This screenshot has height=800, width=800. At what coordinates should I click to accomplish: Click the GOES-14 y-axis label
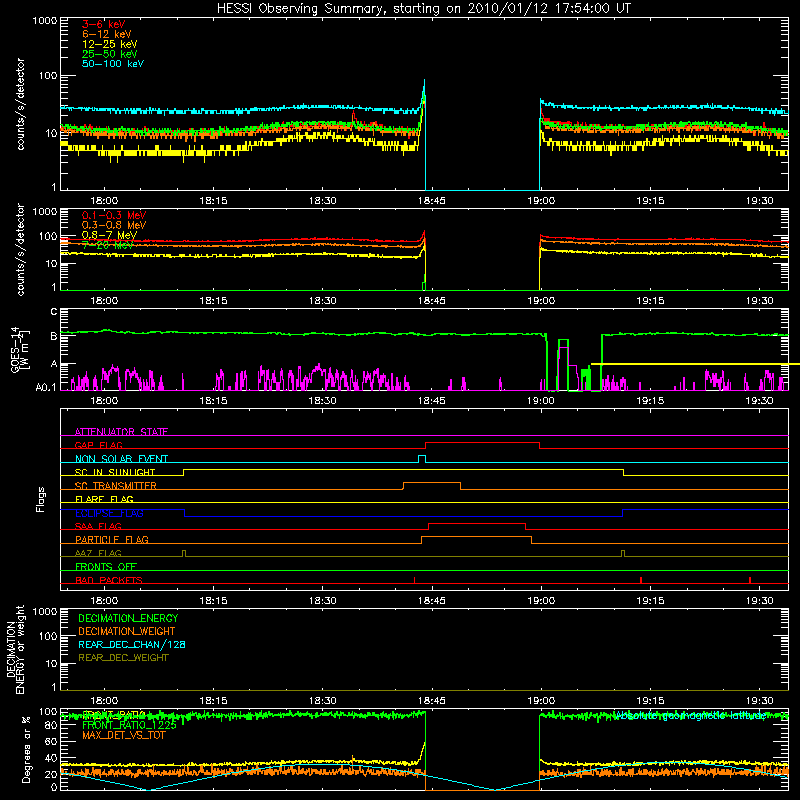tap(20, 350)
